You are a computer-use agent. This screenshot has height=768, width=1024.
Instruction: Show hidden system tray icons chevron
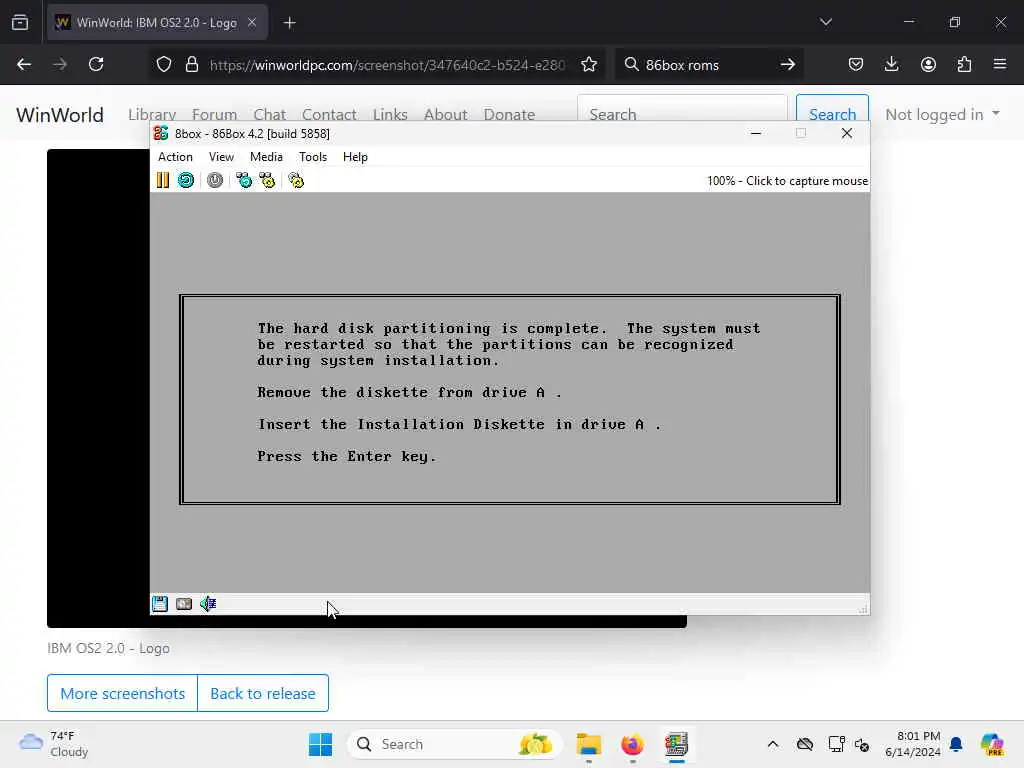tap(773, 744)
